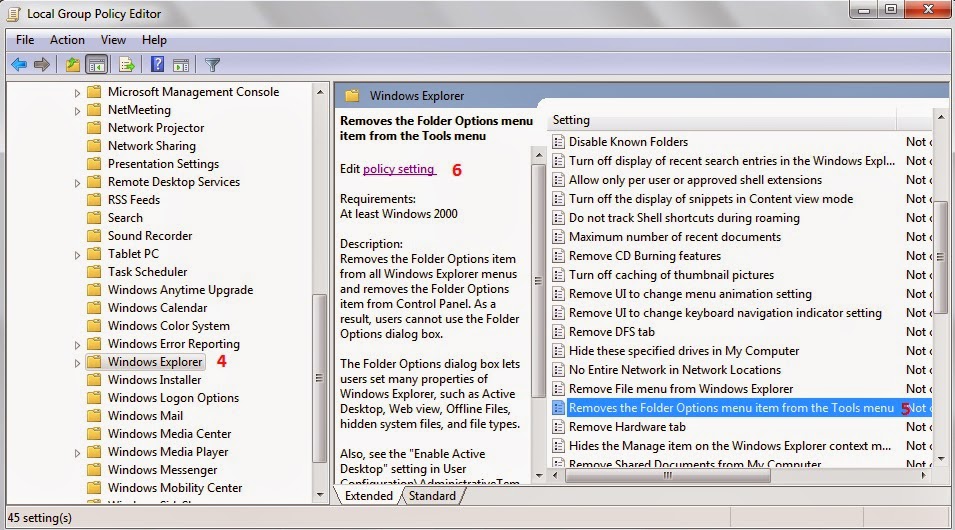Toggle Show/Hide Action Pane toolbar icon
Image resolution: width=955 pixels, height=530 pixels.
tap(181, 65)
